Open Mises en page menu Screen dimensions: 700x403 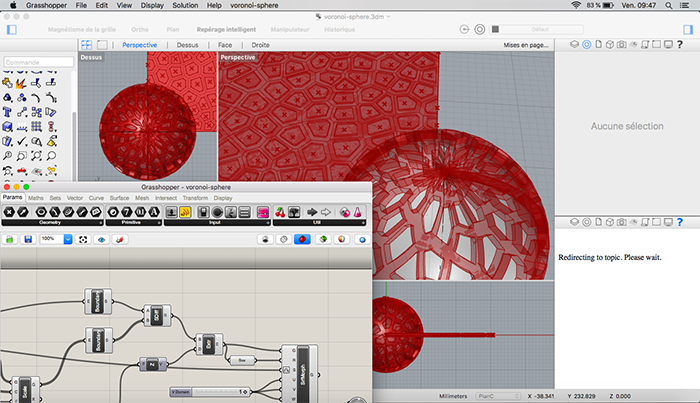coord(526,45)
